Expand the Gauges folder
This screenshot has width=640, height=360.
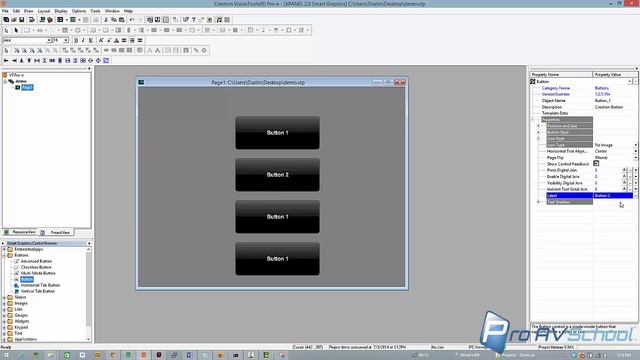4,316
